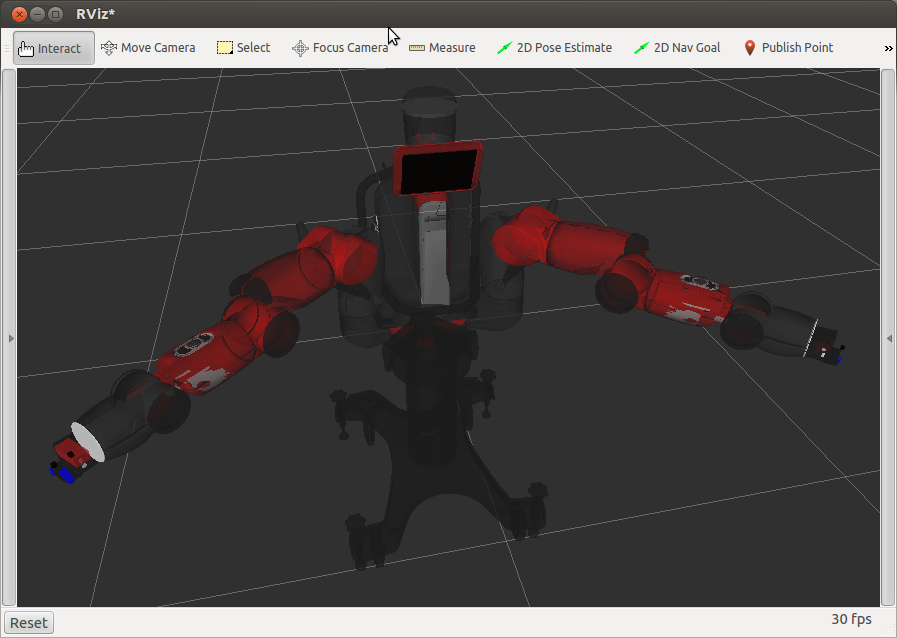The image size is (897, 638).
Task: Expand the toolbar overflow chevron
Action: tap(888, 48)
